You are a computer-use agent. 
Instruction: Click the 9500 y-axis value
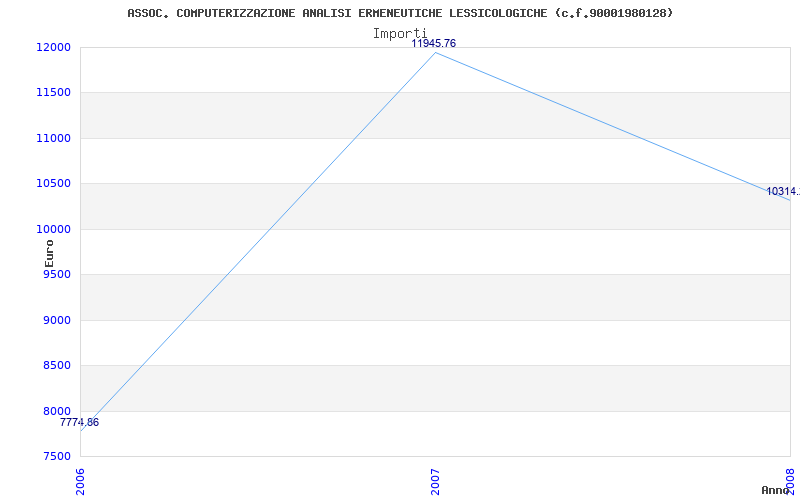pyautogui.click(x=56, y=274)
